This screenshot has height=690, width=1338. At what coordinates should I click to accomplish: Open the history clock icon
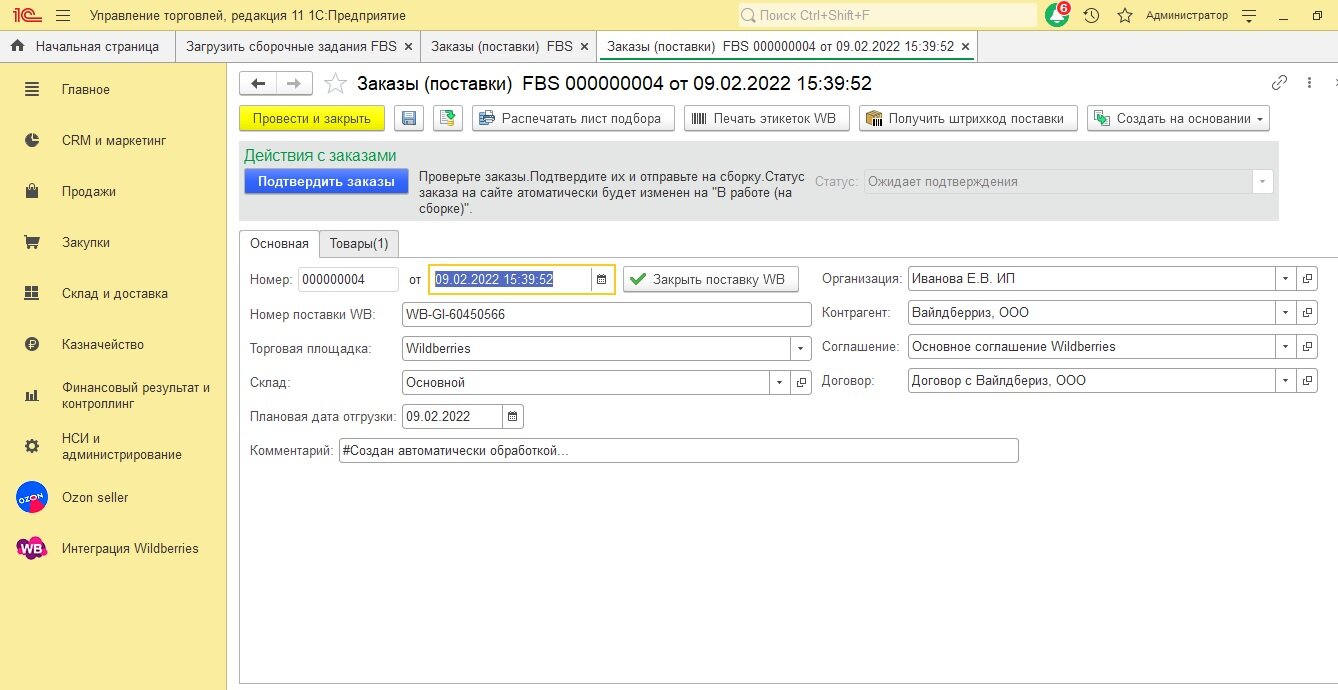(x=1092, y=15)
